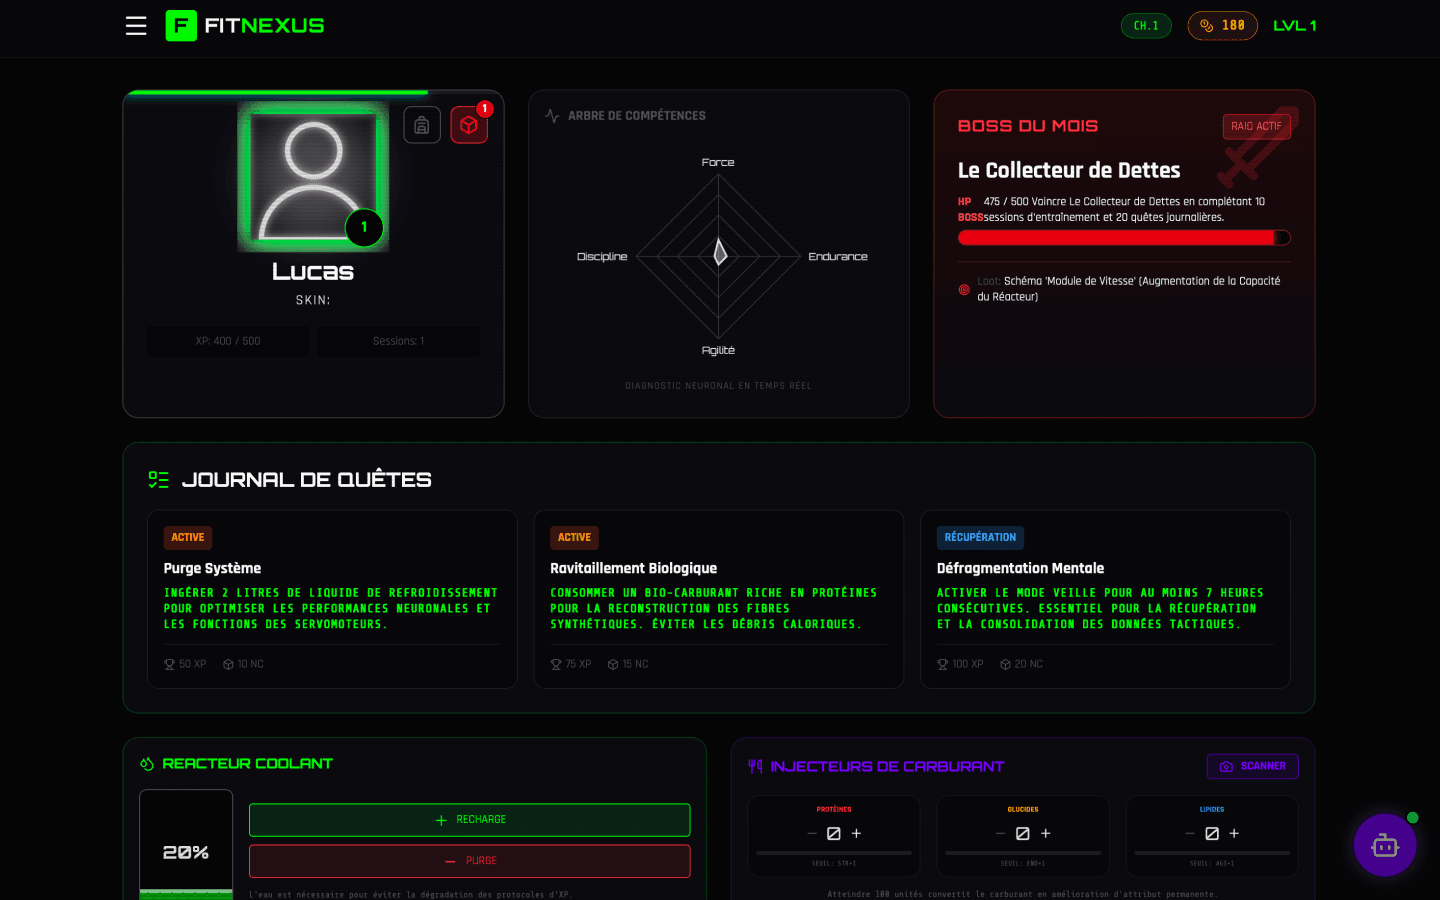
Task: Click the Journal de Quêtes list icon
Action: click(x=158, y=480)
